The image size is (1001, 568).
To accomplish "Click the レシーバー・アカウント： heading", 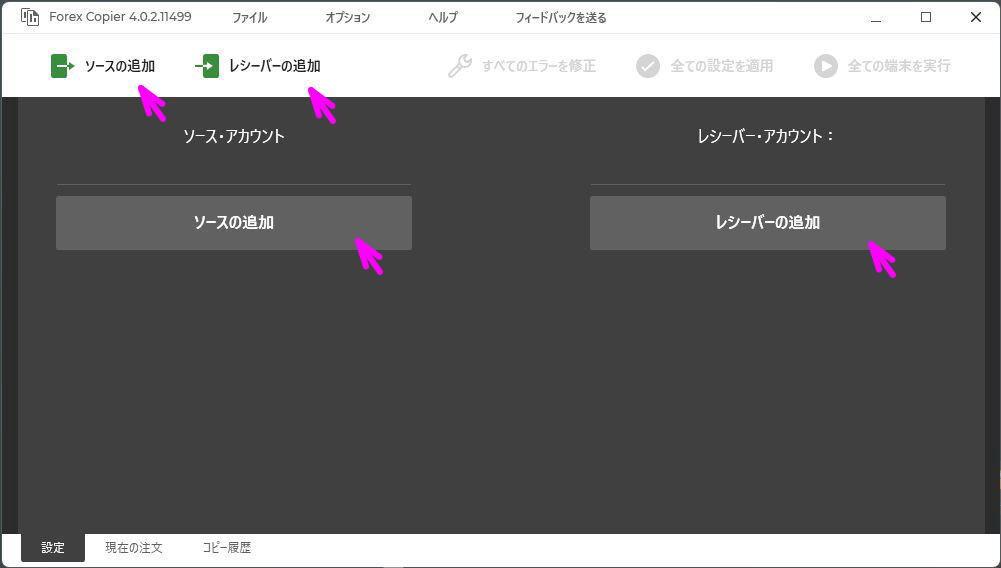I will 766,136.
